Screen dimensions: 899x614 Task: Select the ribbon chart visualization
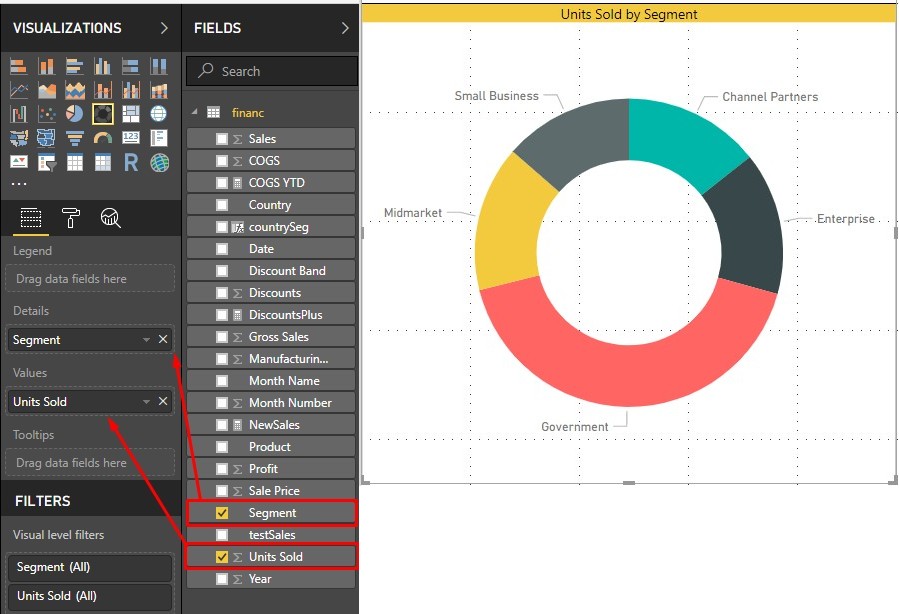159,91
